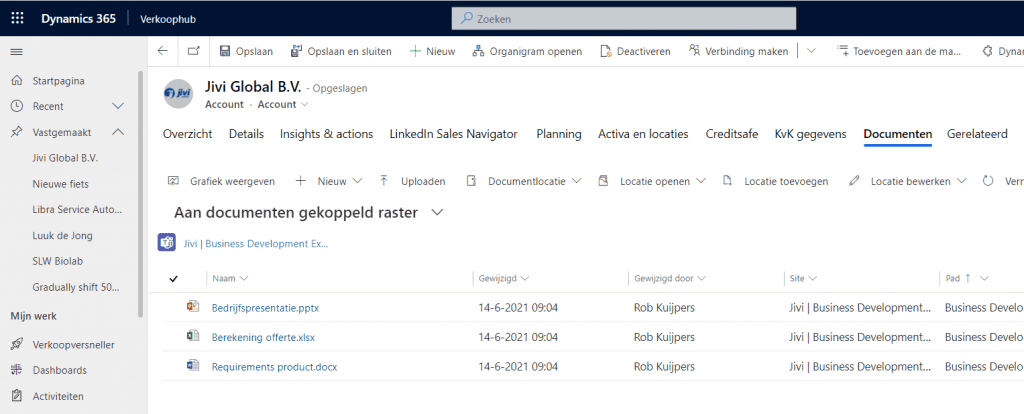Click the Teams icon beside Jivi location

point(167,243)
